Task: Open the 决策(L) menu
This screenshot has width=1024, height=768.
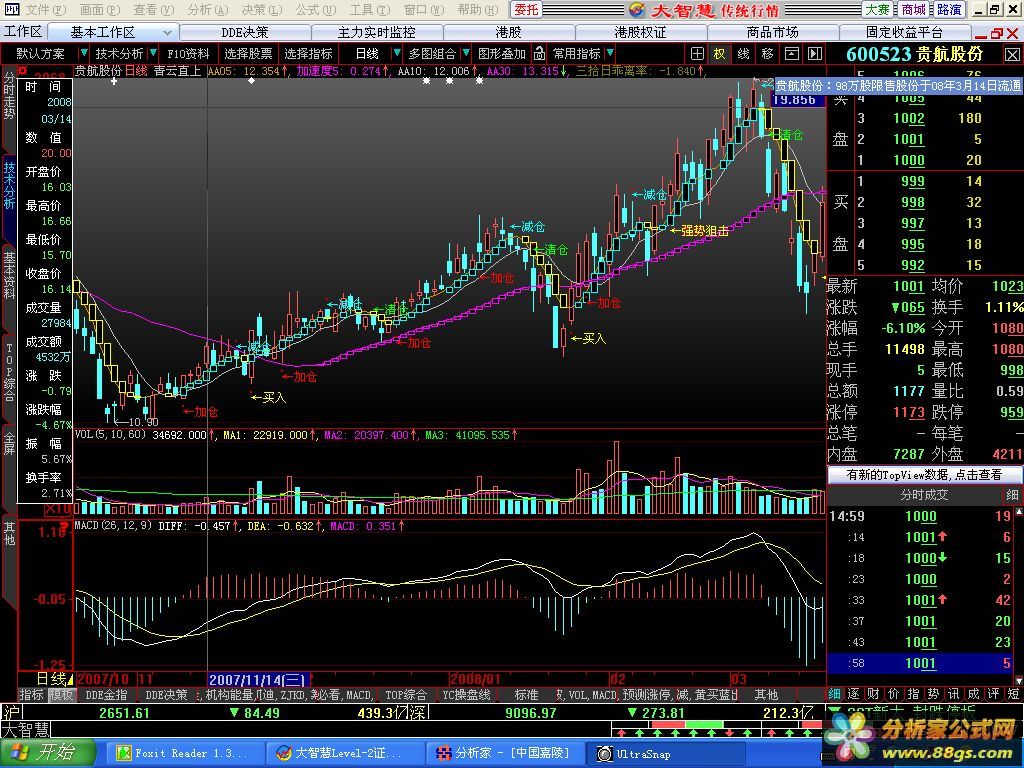Action: pyautogui.click(x=261, y=10)
